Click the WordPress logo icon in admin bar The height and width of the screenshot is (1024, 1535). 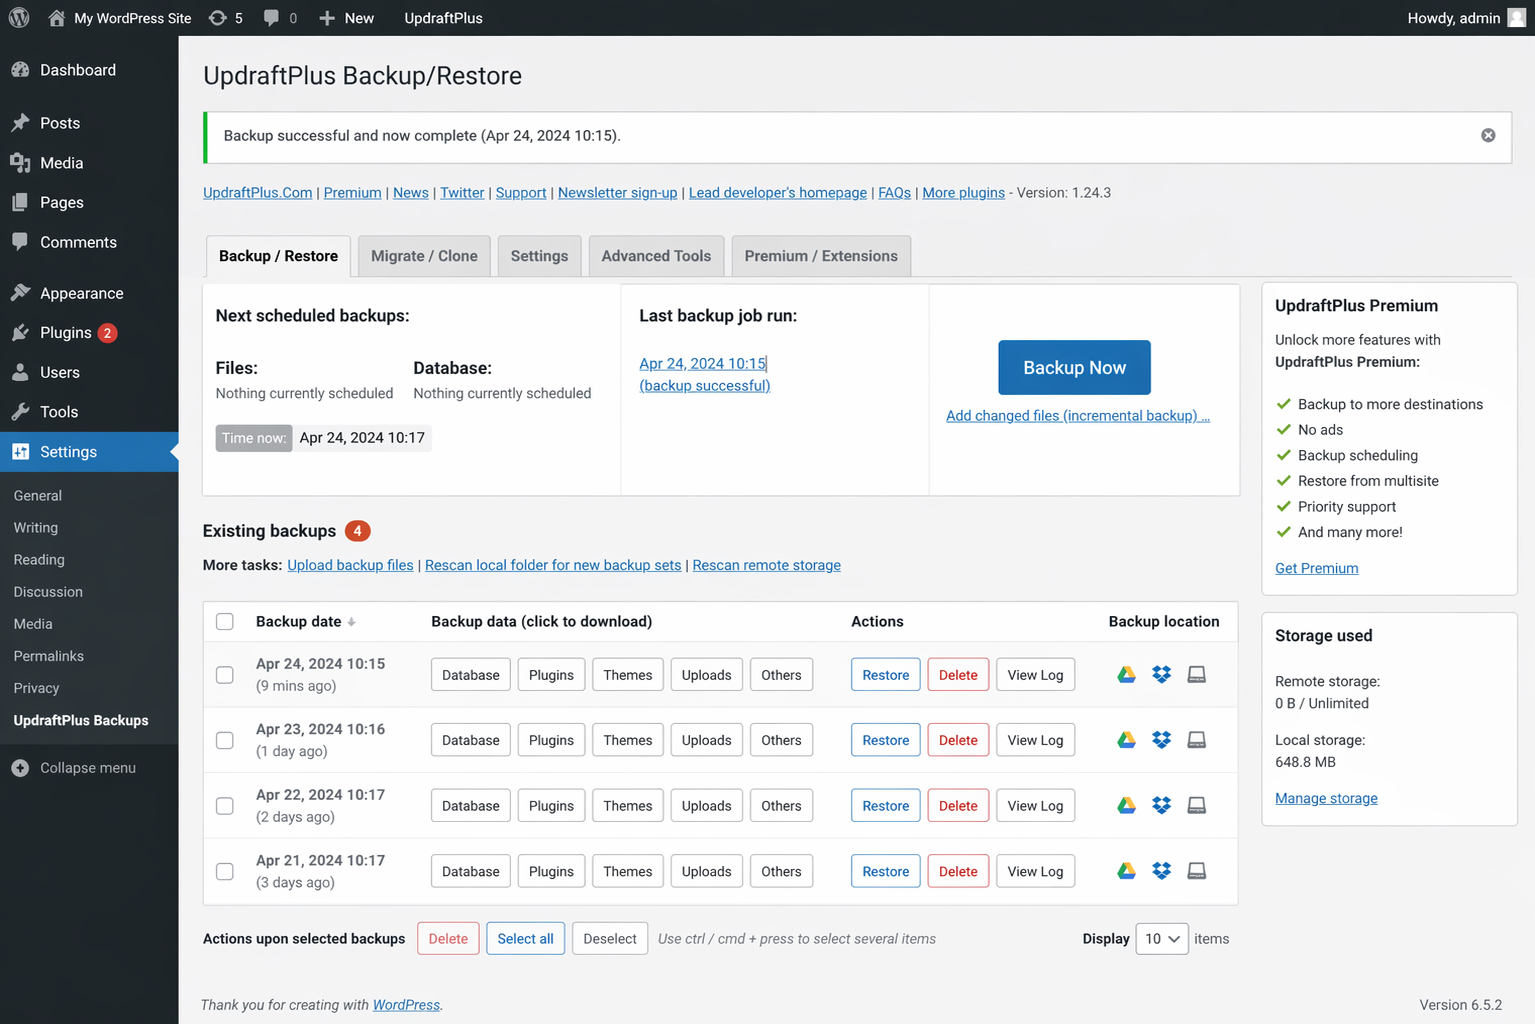click(19, 18)
